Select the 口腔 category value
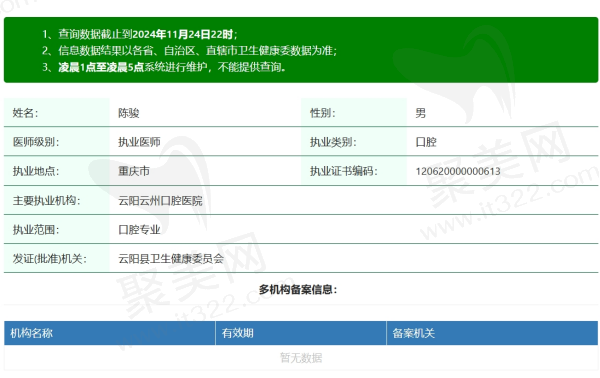 (426, 142)
